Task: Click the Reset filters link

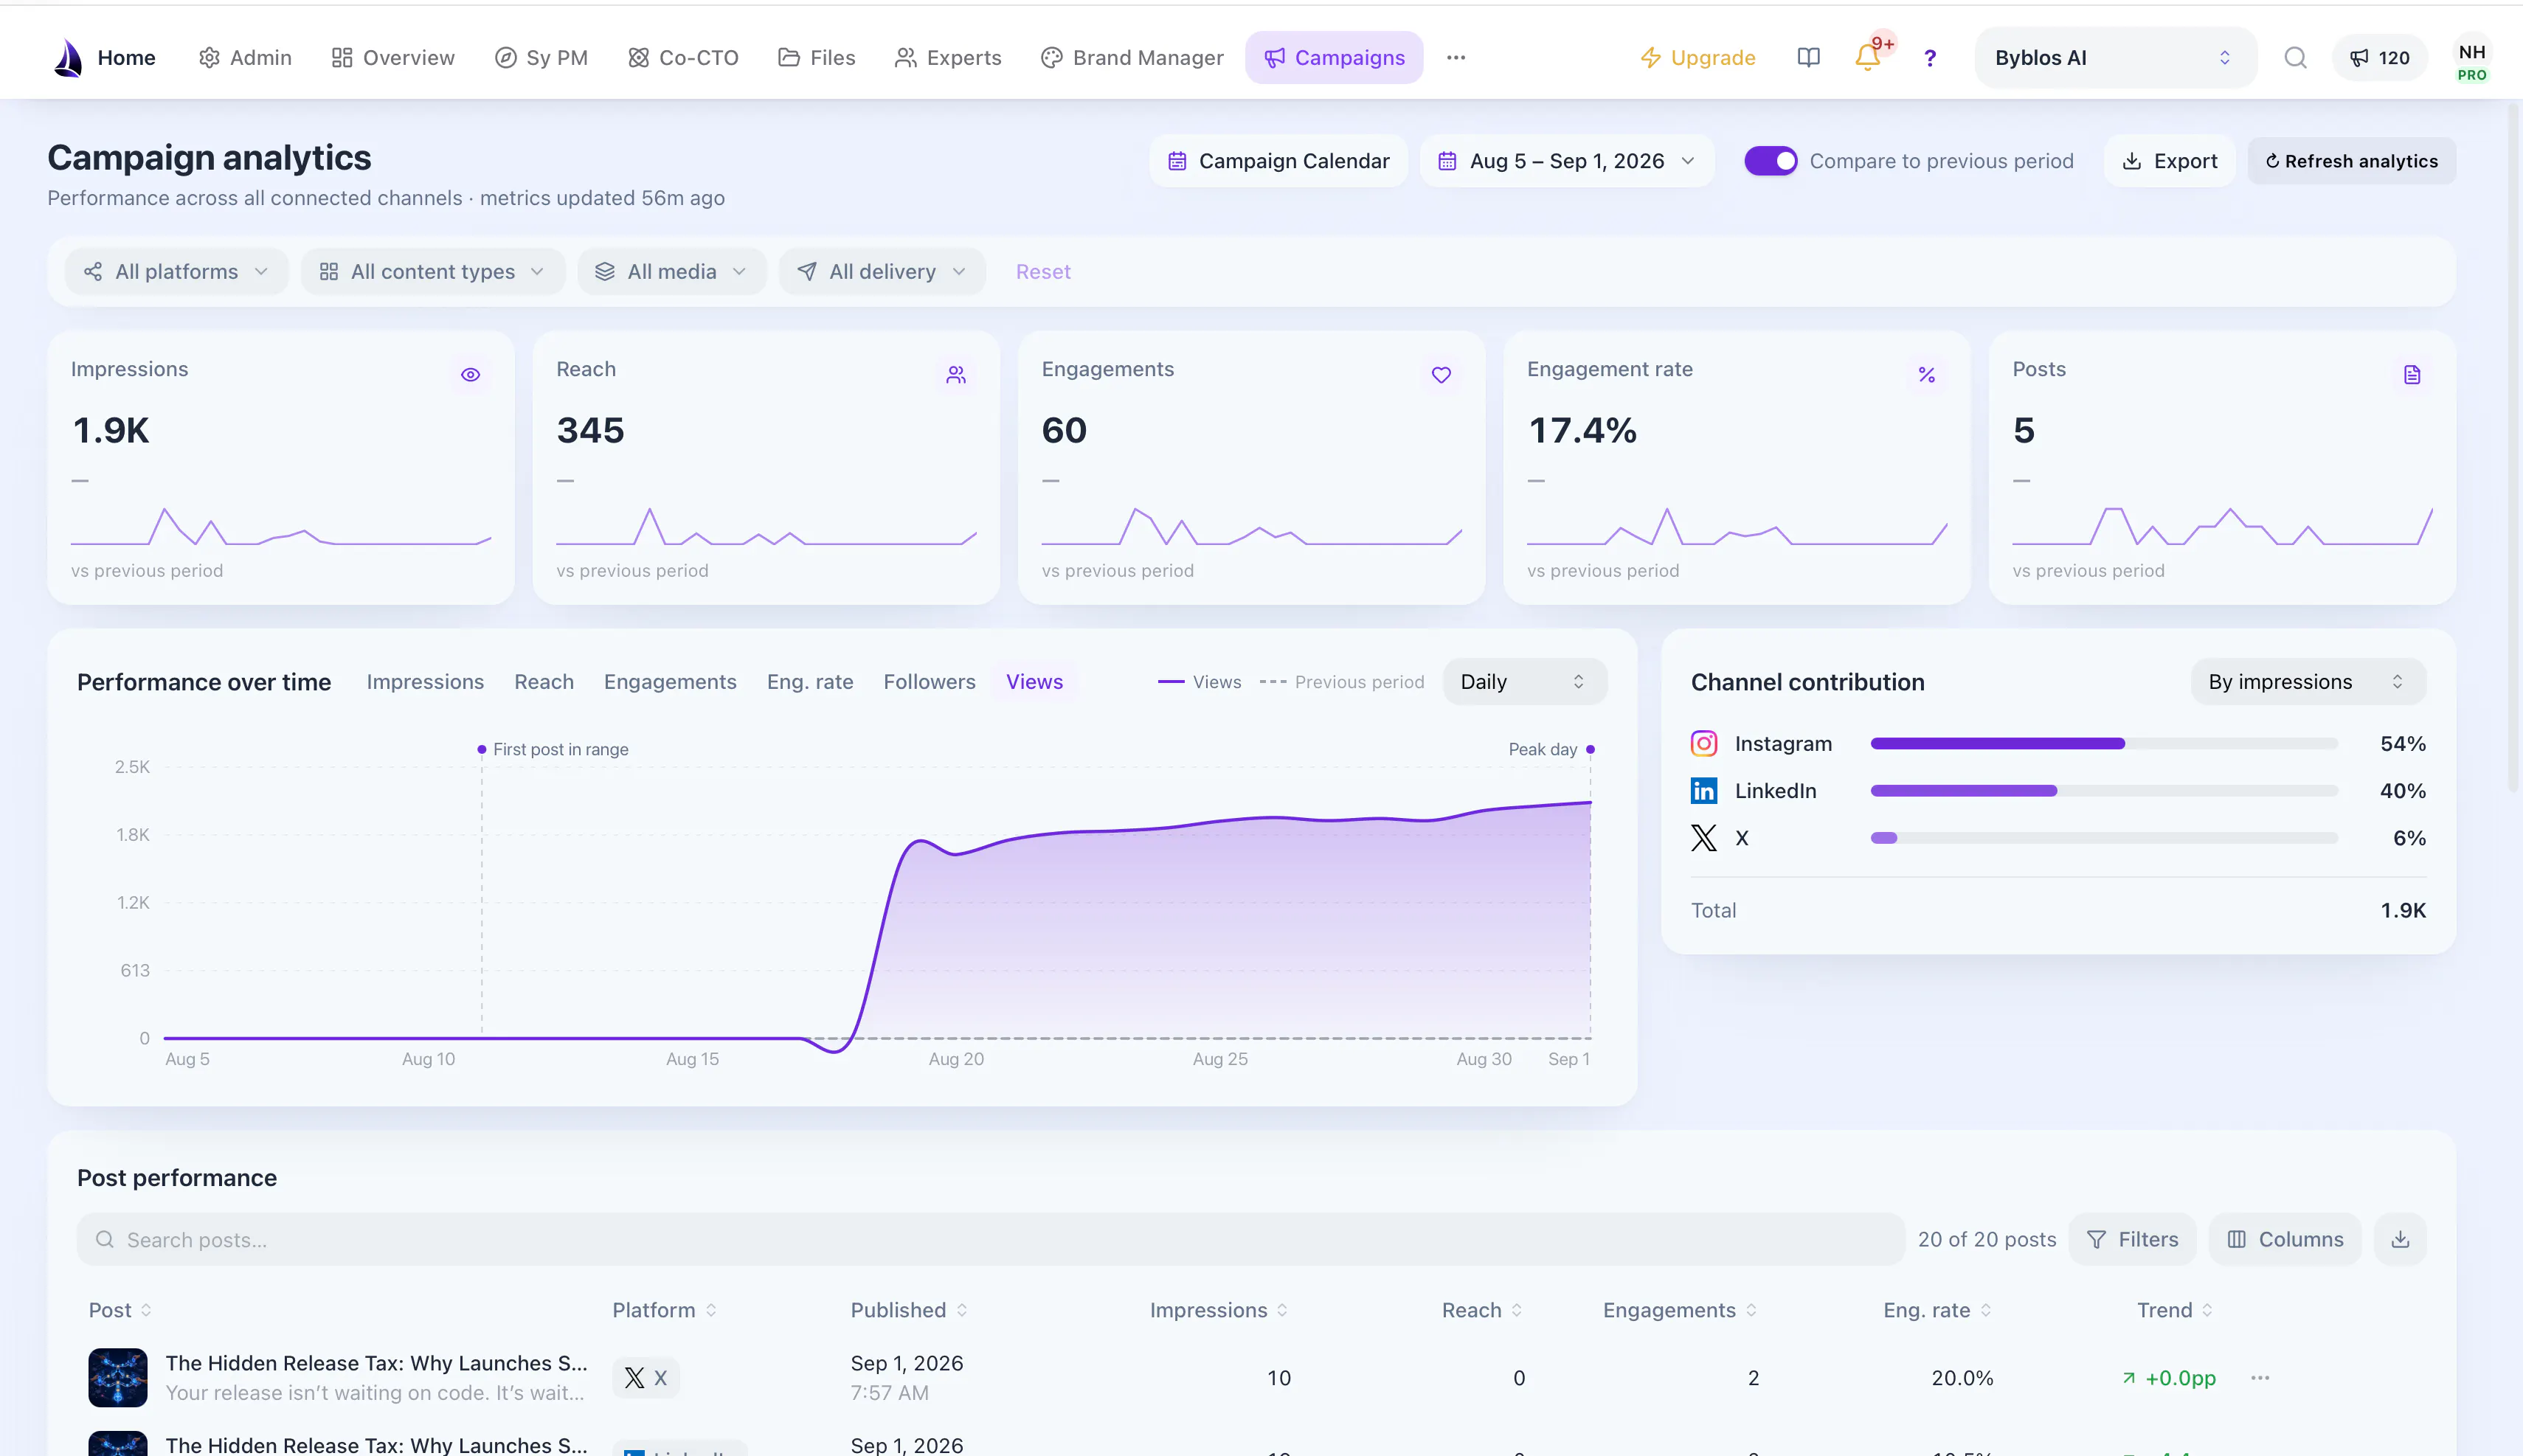Action: point(1043,272)
